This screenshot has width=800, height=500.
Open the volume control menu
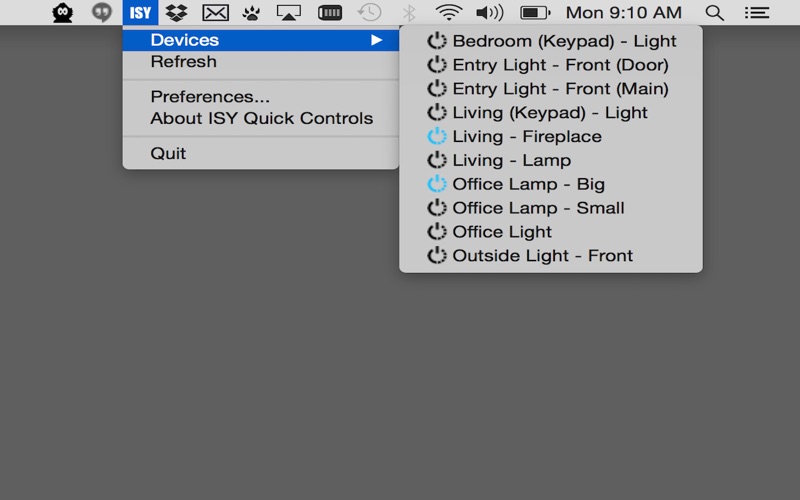coord(489,12)
